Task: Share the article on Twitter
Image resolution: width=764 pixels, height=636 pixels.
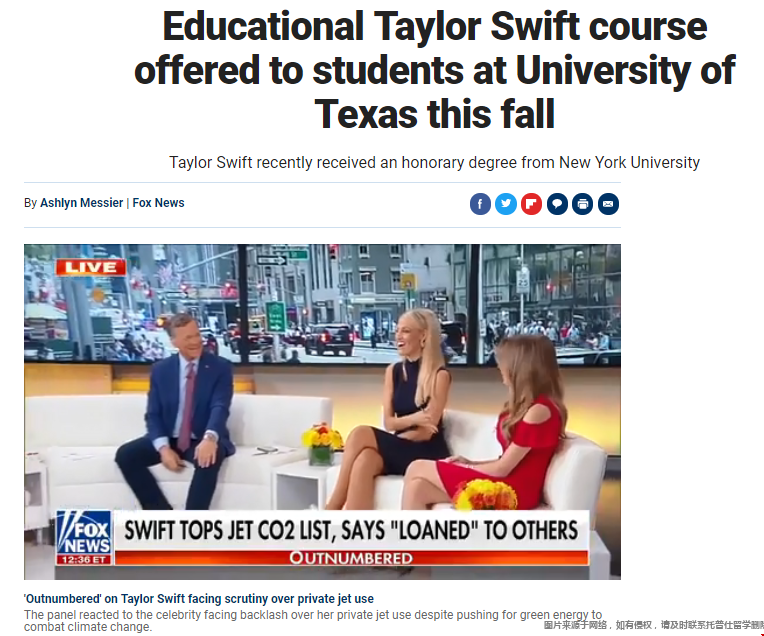Action: click(x=506, y=204)
